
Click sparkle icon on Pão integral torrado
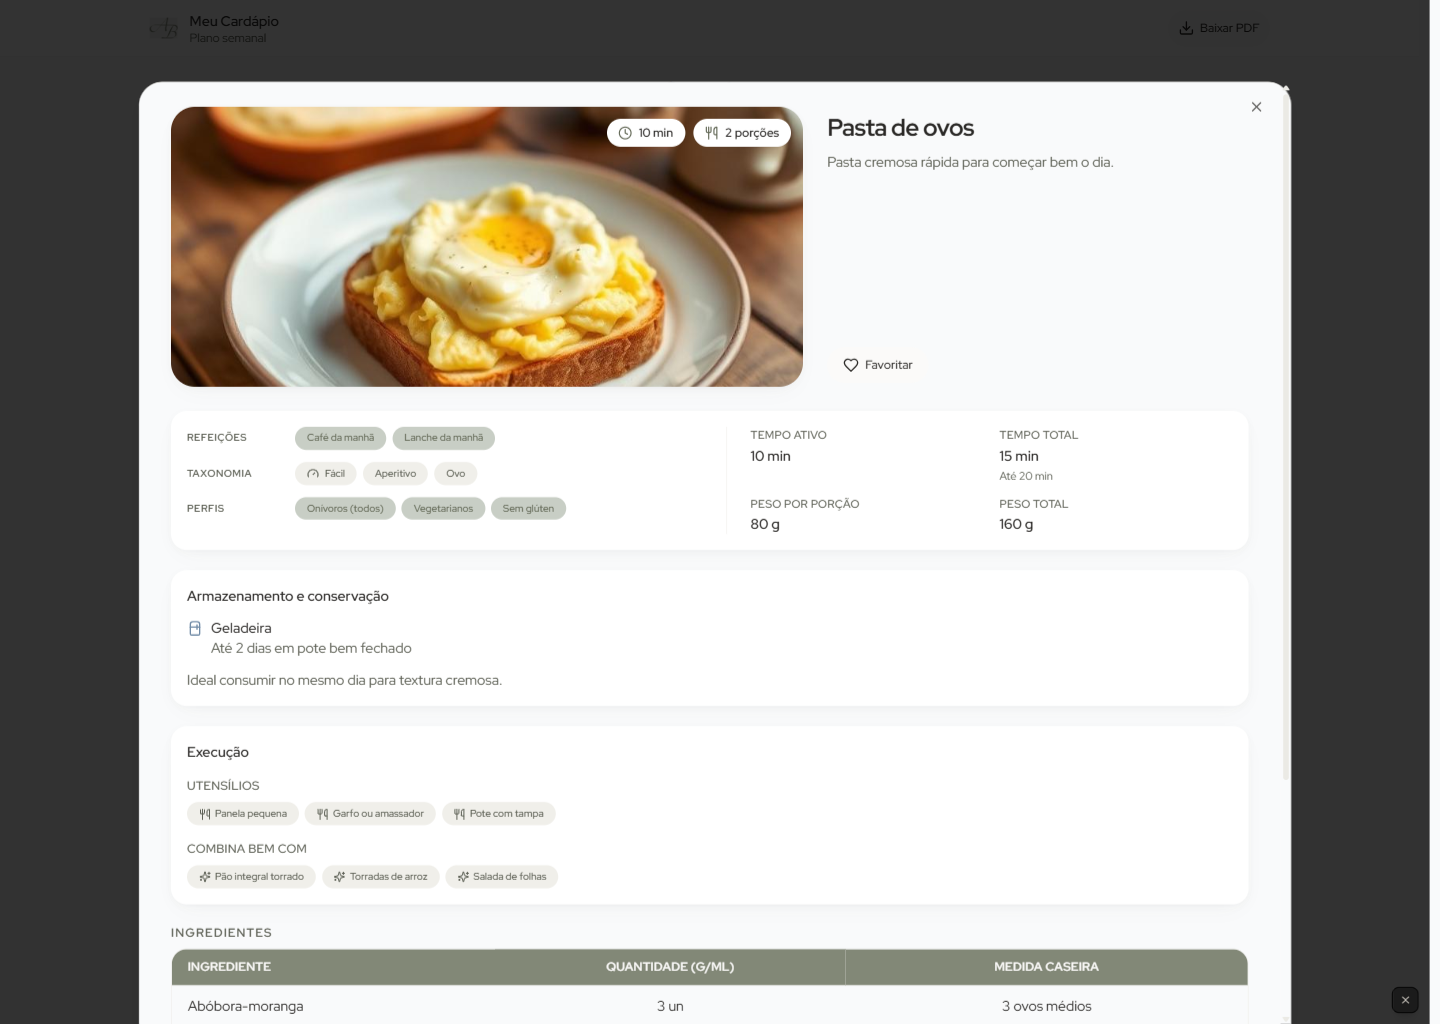tap(205, 877)
